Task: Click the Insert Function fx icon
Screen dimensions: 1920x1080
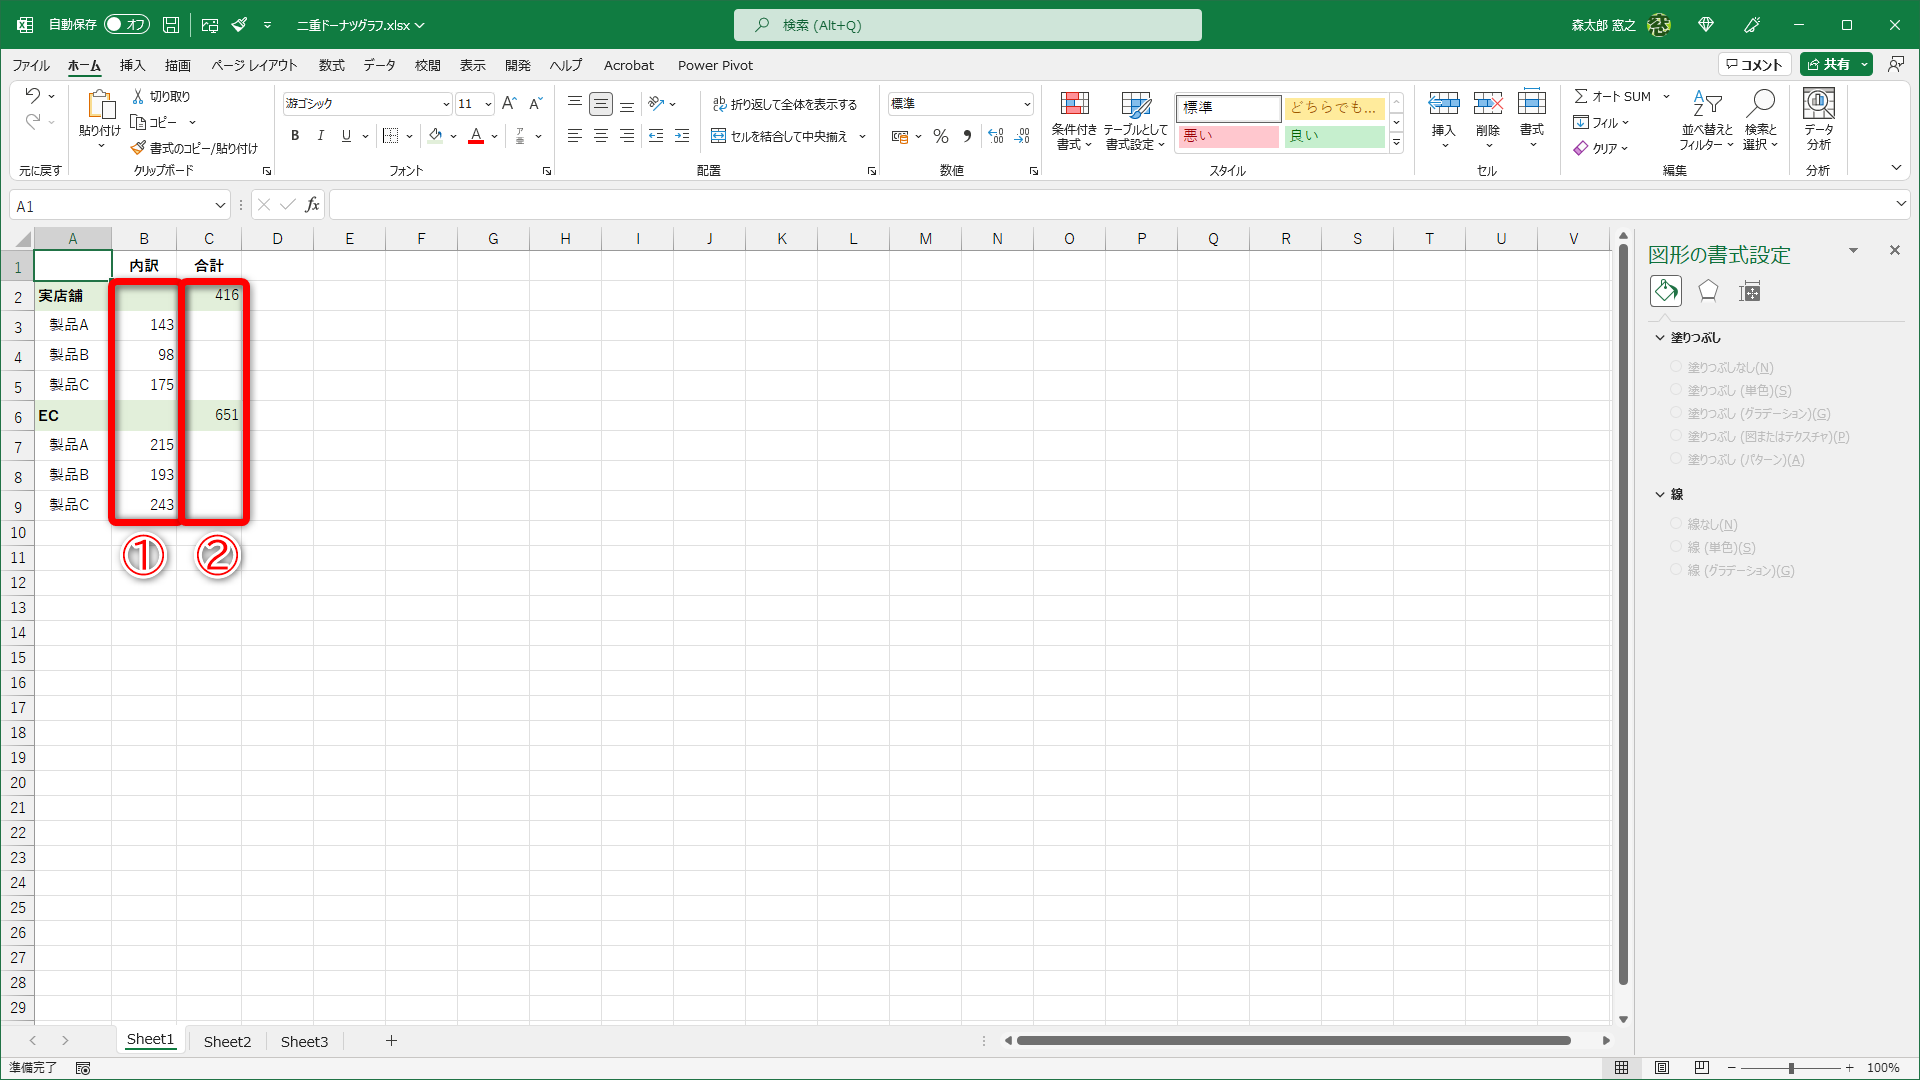Action: click(312, 205)
